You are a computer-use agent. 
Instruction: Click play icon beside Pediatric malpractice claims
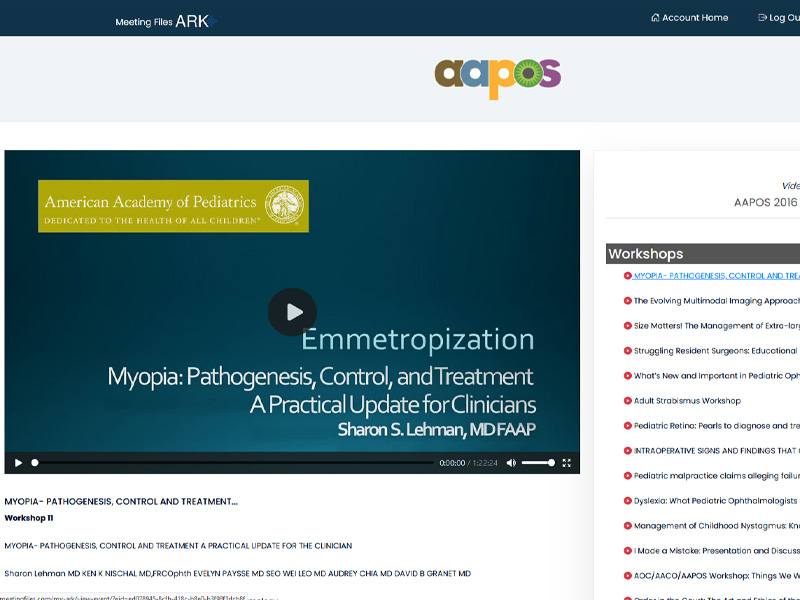tap(628, 476)
